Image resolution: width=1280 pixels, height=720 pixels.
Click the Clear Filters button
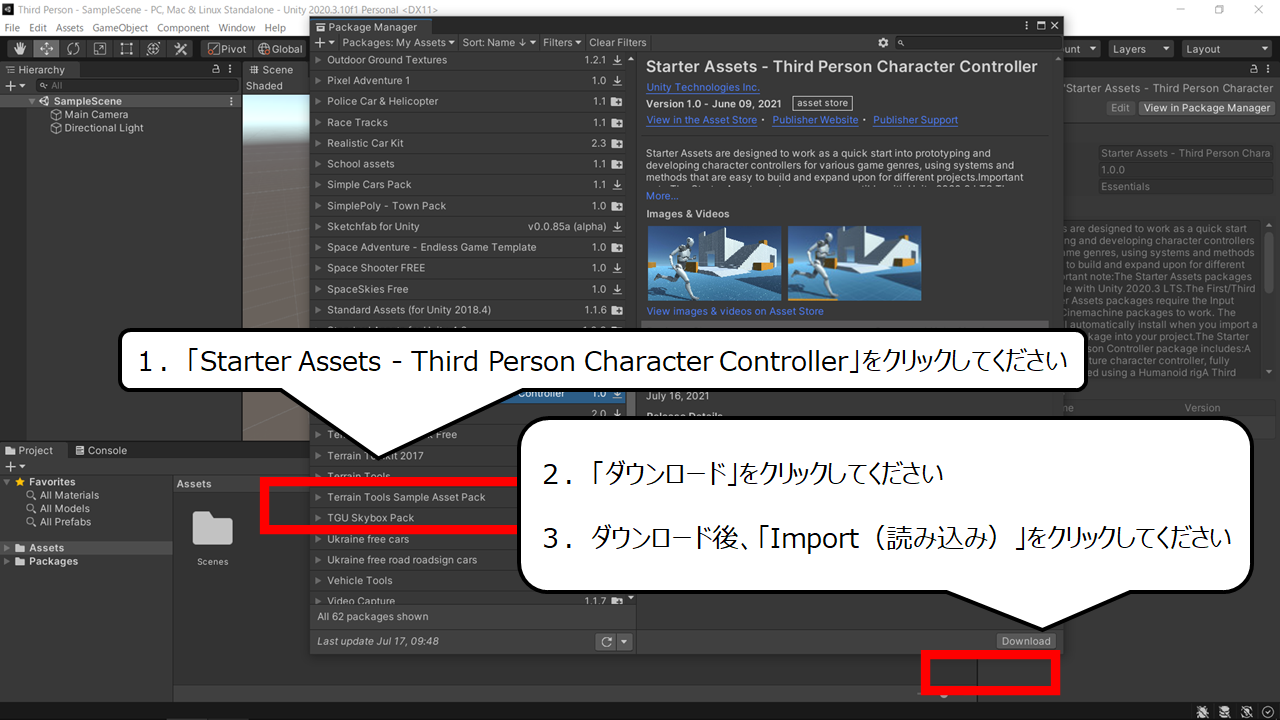(x=618, y=43)
